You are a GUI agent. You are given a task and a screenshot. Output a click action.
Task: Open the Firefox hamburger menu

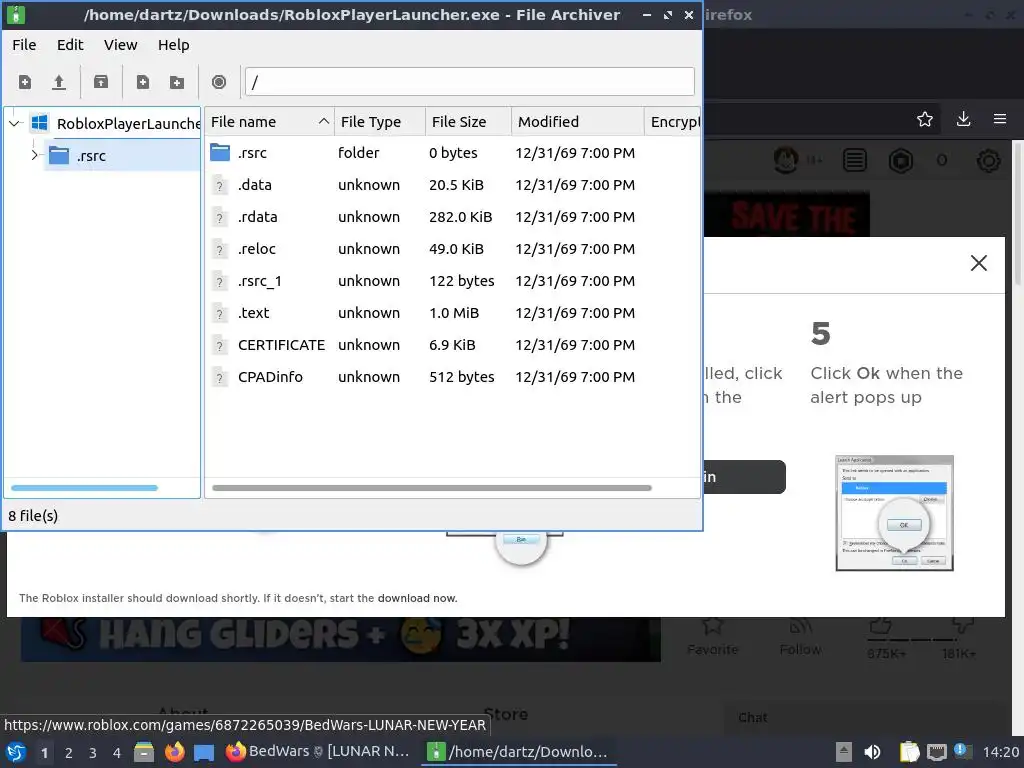[1000, 120]
